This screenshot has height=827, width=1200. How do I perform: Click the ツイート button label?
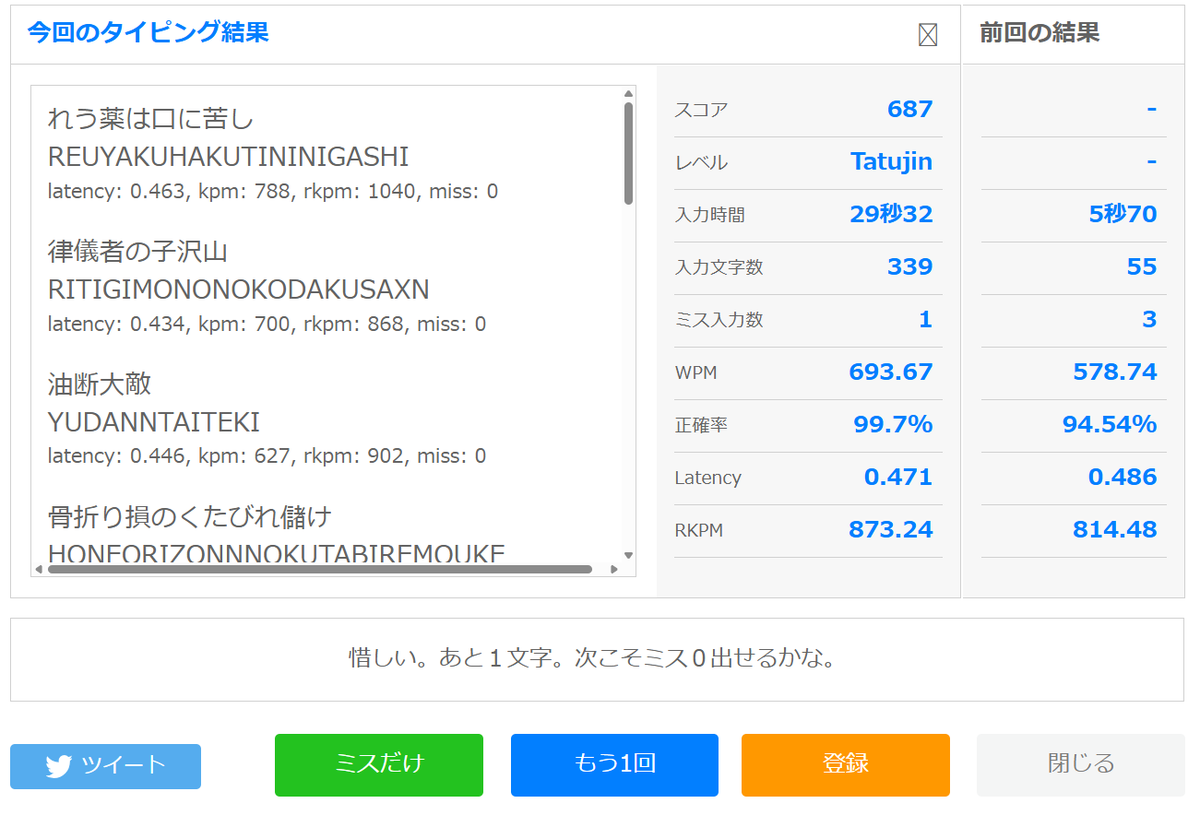click(124, 766)
